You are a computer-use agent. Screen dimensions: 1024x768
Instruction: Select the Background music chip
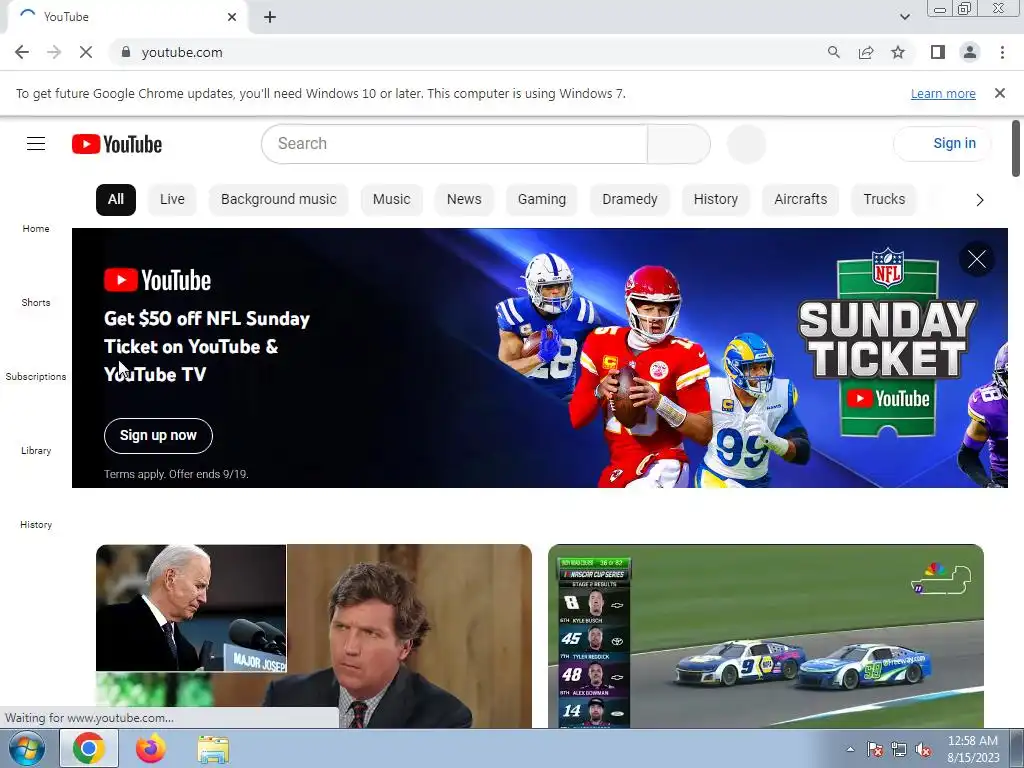279,200
